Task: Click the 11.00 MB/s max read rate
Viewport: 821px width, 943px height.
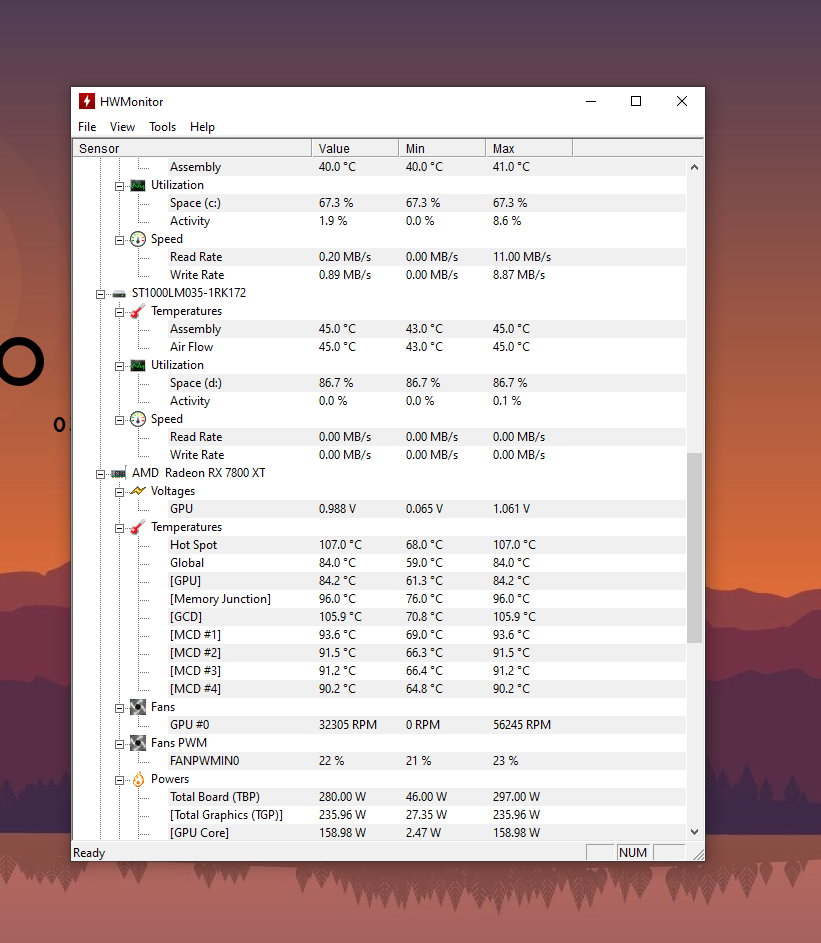Action: (x=521, y=257)
